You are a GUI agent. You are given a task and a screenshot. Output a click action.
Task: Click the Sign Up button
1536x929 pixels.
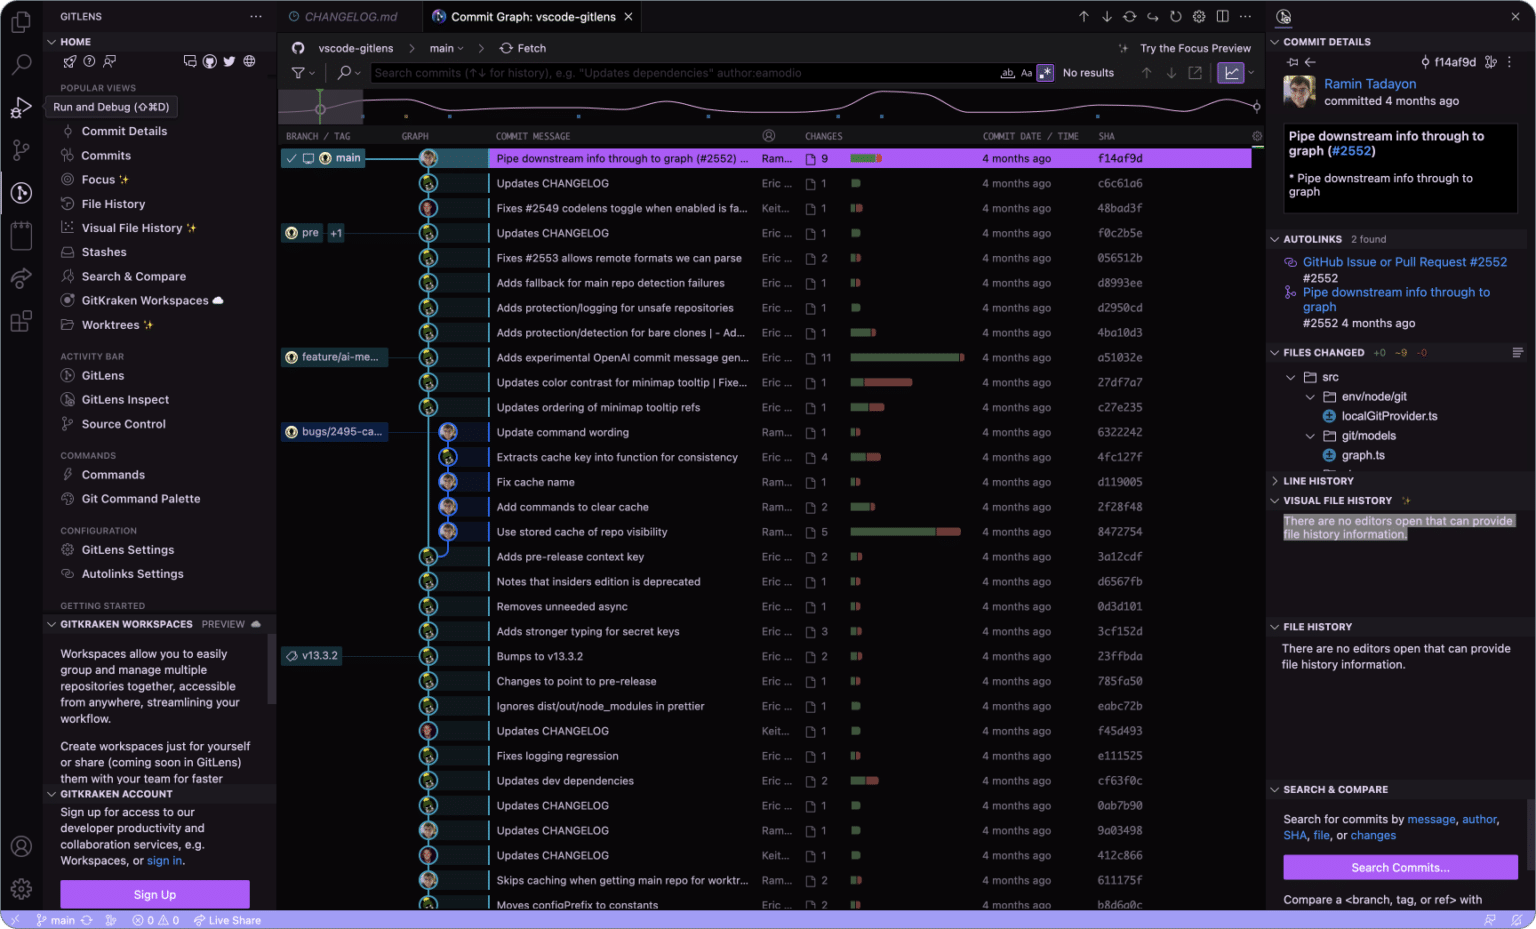click(x=155, y=894)
